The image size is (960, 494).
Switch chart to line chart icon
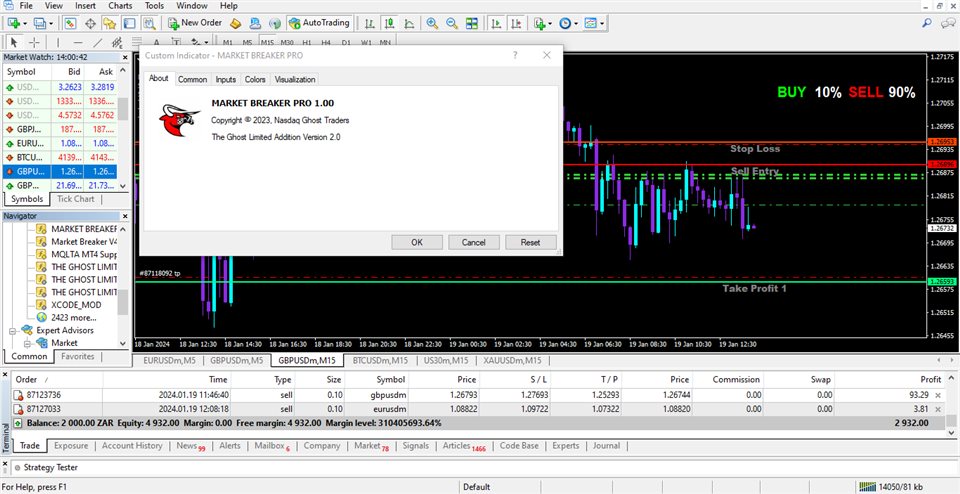(x=409, y=23)
